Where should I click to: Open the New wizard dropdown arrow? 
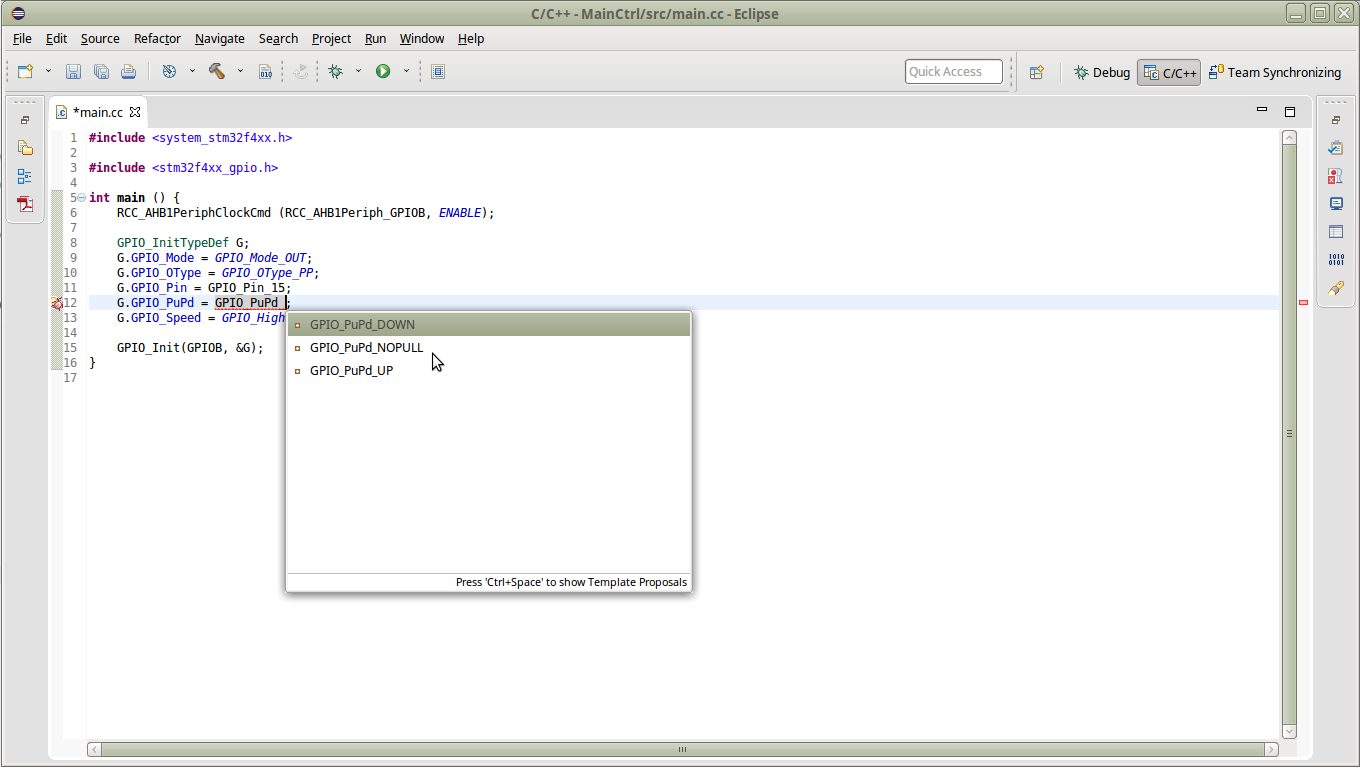coord(48,72)
